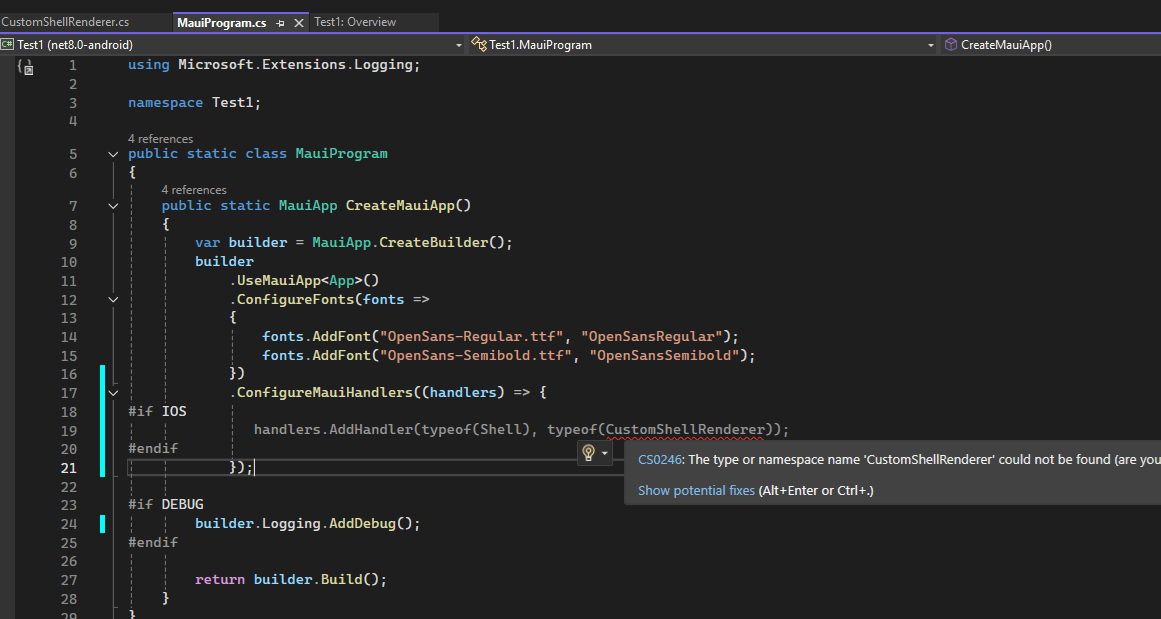1161x619 pixels.
Task: Open the Test1 (net8.0-android) project dropdown
Action: [459, 45]
